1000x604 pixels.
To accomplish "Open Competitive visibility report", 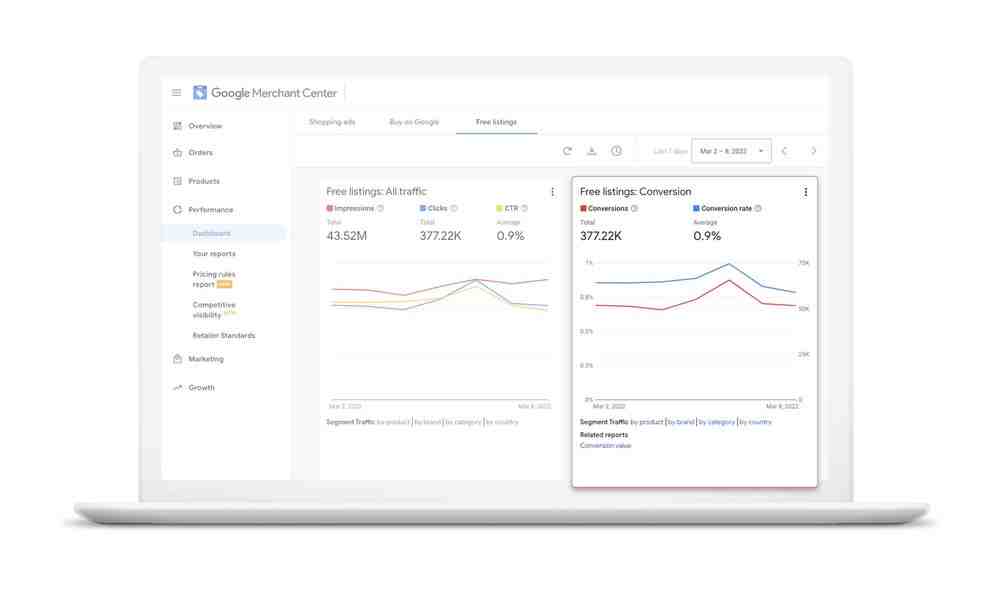I will point(214,310).
